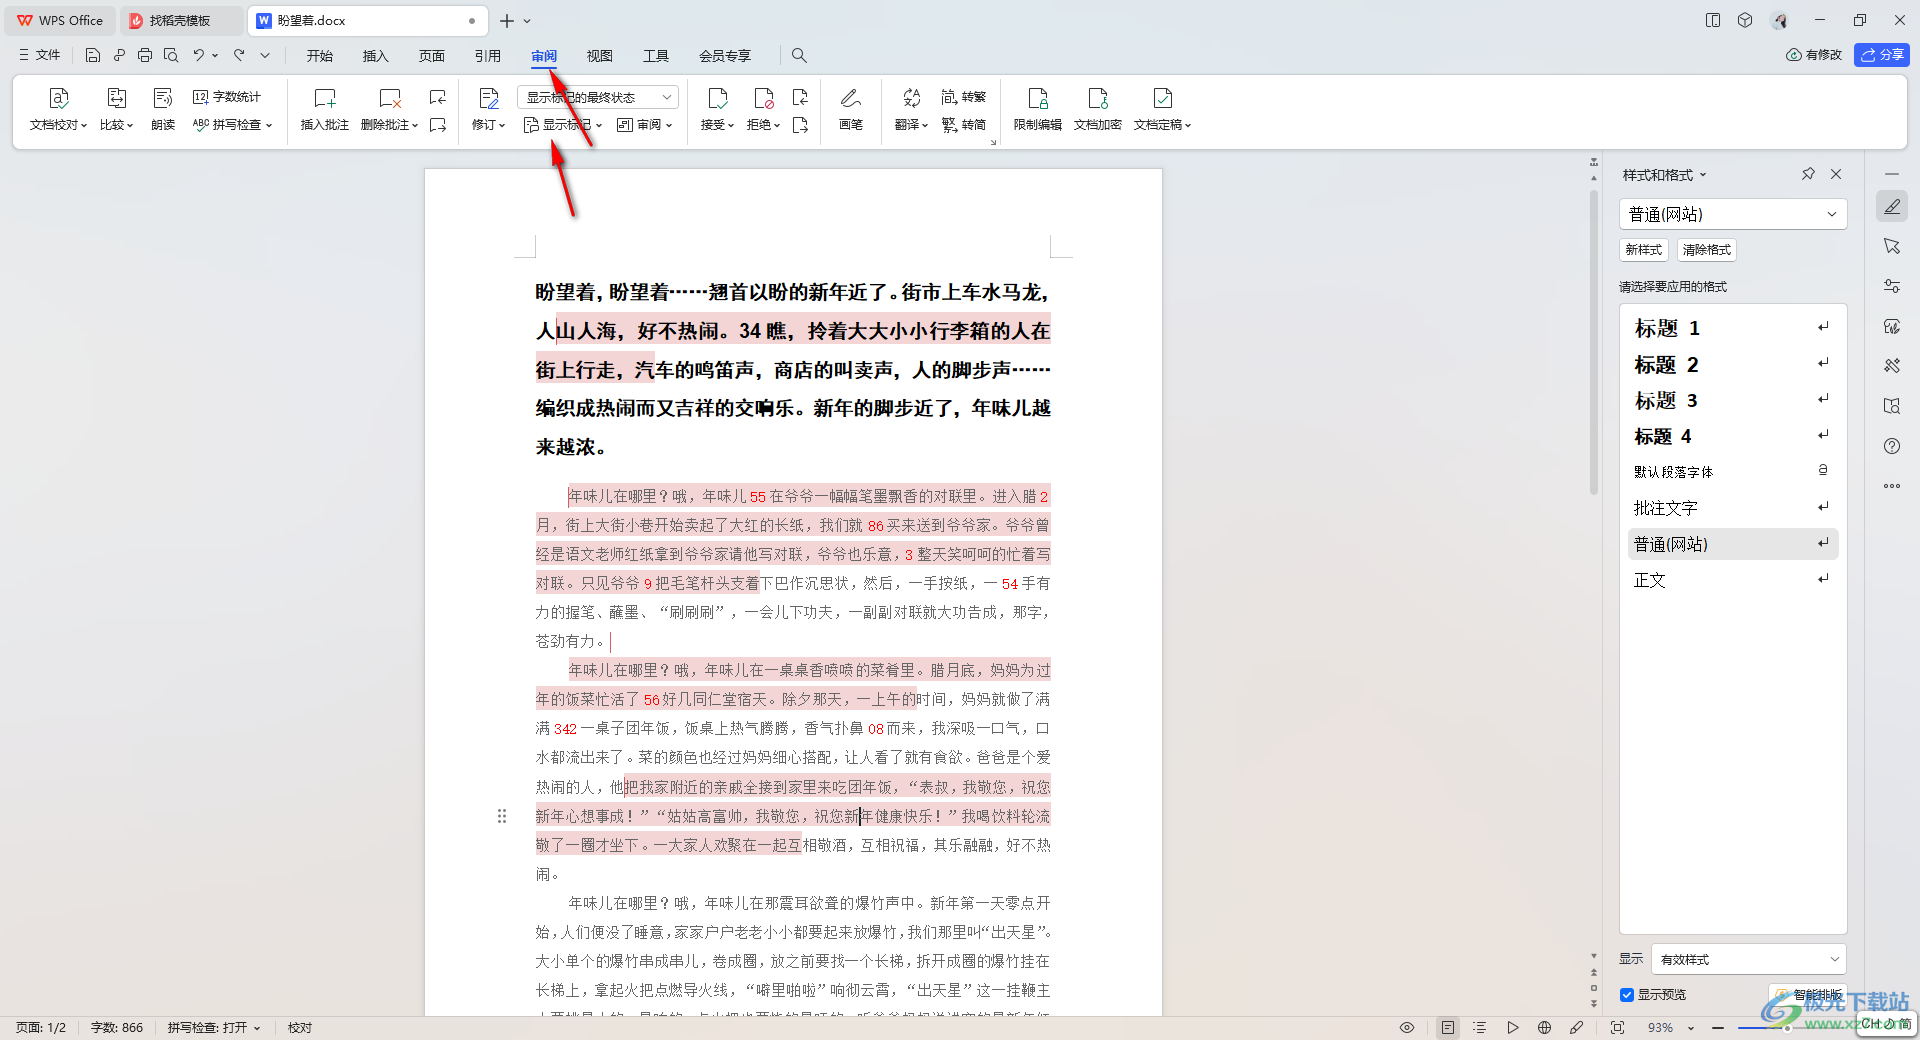Open 限制编辑 restrict editing
This screenshot has width=1920, height=1040.
click(1038, 110)
